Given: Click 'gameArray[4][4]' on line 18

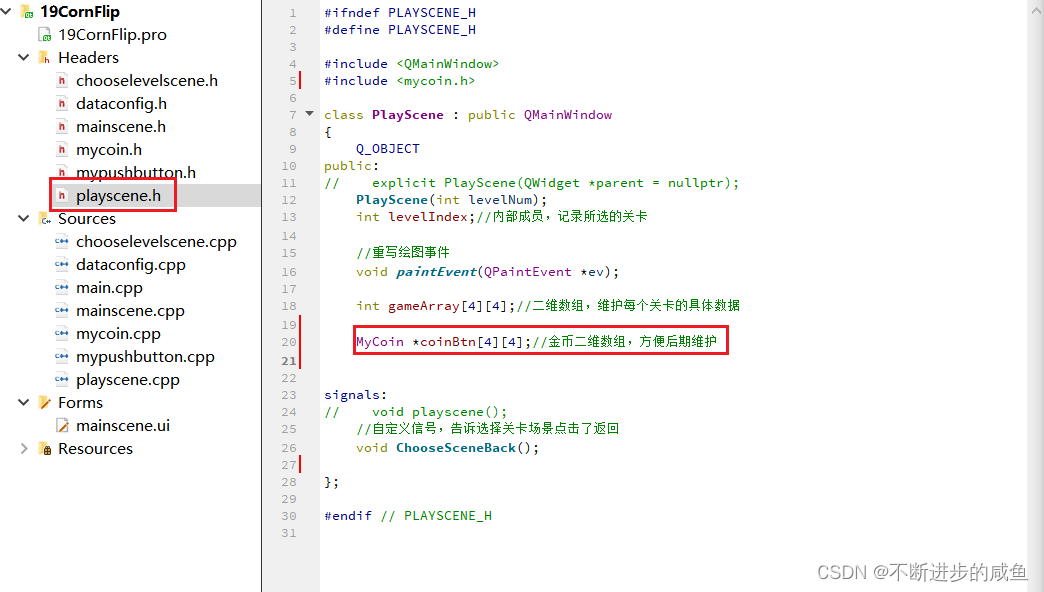Looking at the screenshot, I should pyautogui.click(x=447, y=306).
